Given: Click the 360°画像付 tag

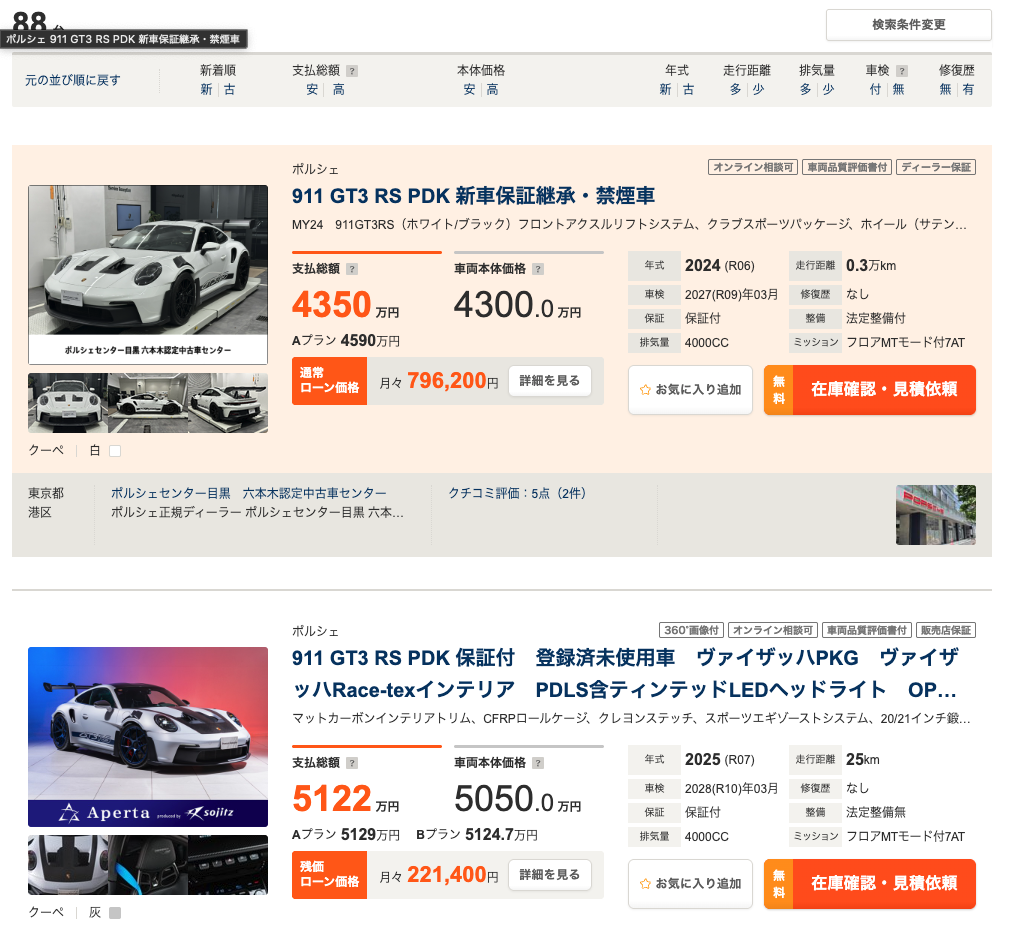Looking at the screenshot, I should coord(692,630).
